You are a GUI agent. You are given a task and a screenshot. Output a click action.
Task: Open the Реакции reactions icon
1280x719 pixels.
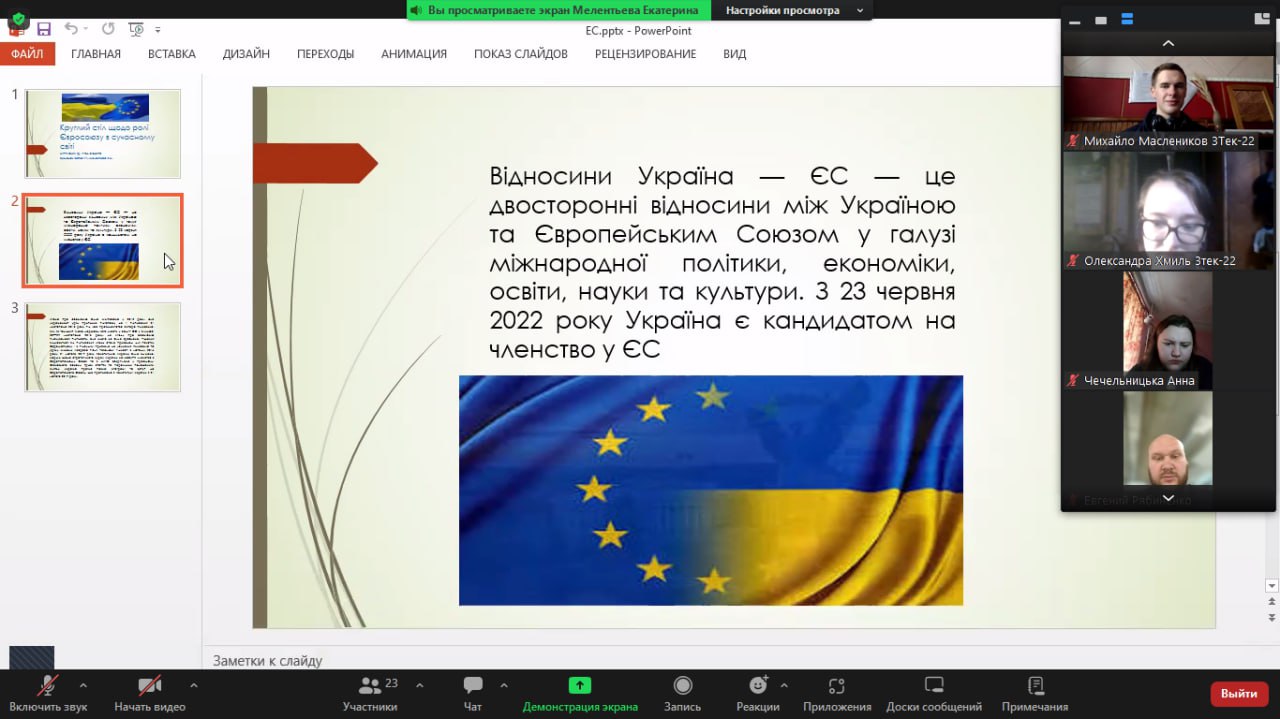coord(758,694)
